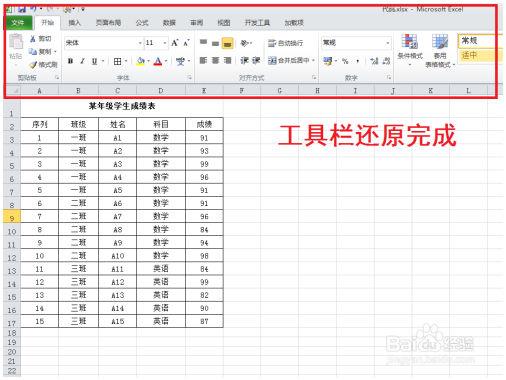Click the Increase Font Size icon
This screenshot has height=380, width=506.
175,43
